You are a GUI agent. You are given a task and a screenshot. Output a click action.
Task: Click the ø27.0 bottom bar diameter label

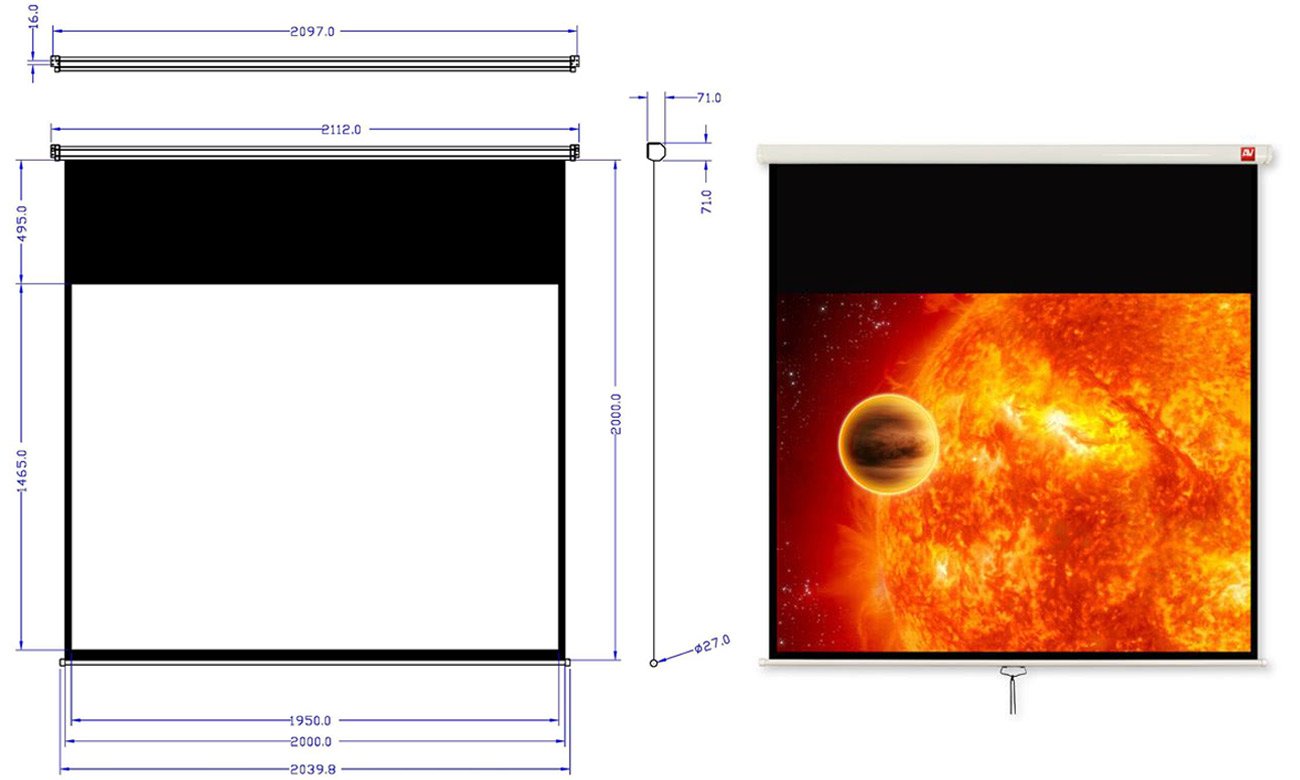pos(713,642)
